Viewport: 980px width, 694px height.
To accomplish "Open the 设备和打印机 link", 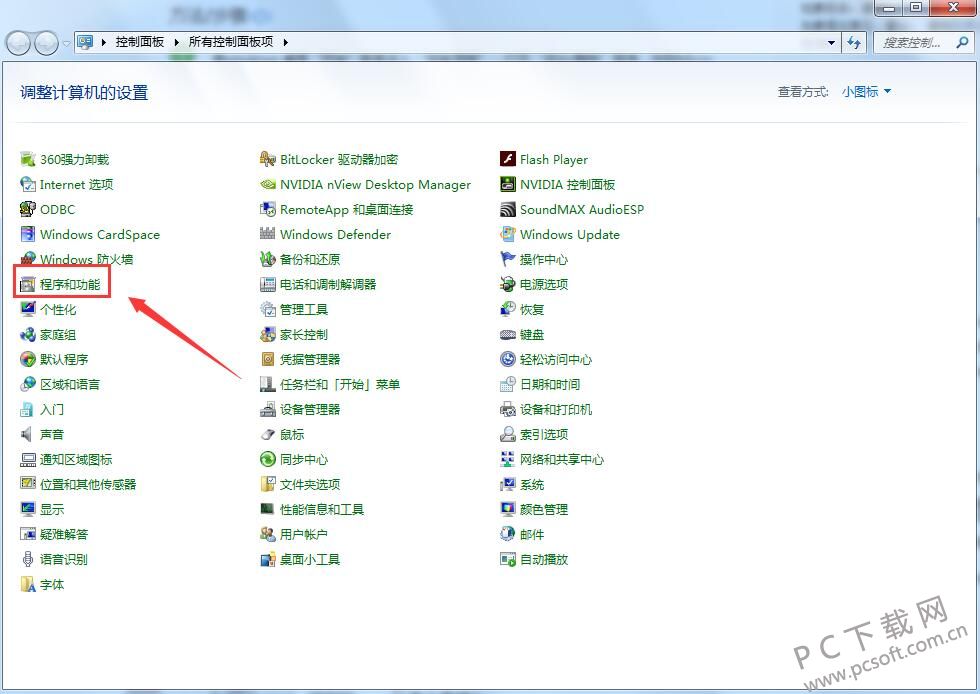I will click(x=556, y=410).
